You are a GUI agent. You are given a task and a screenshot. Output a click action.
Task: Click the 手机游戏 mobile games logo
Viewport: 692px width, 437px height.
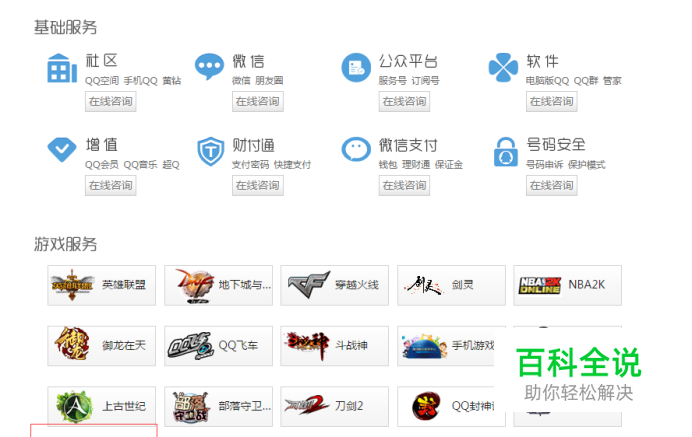pos(424,346)
